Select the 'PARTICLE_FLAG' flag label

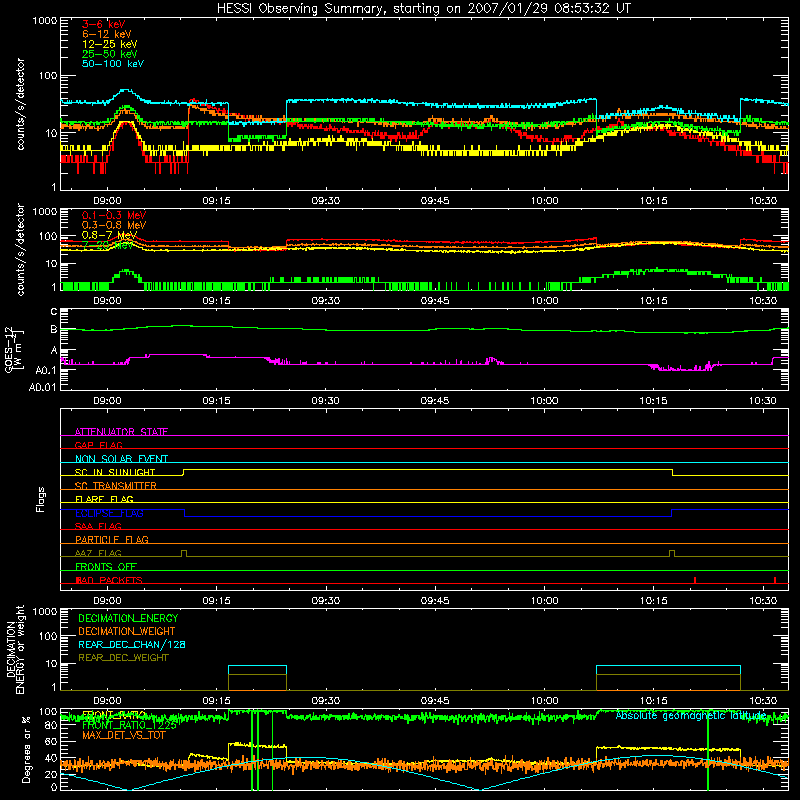pos(112,539)
